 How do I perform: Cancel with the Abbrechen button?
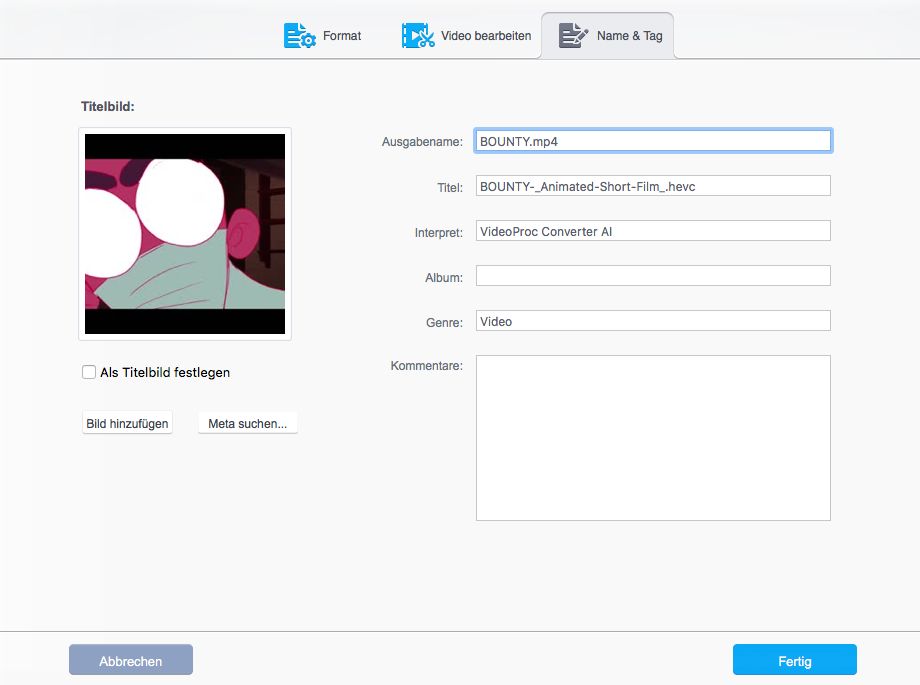(x=131, y=660)
